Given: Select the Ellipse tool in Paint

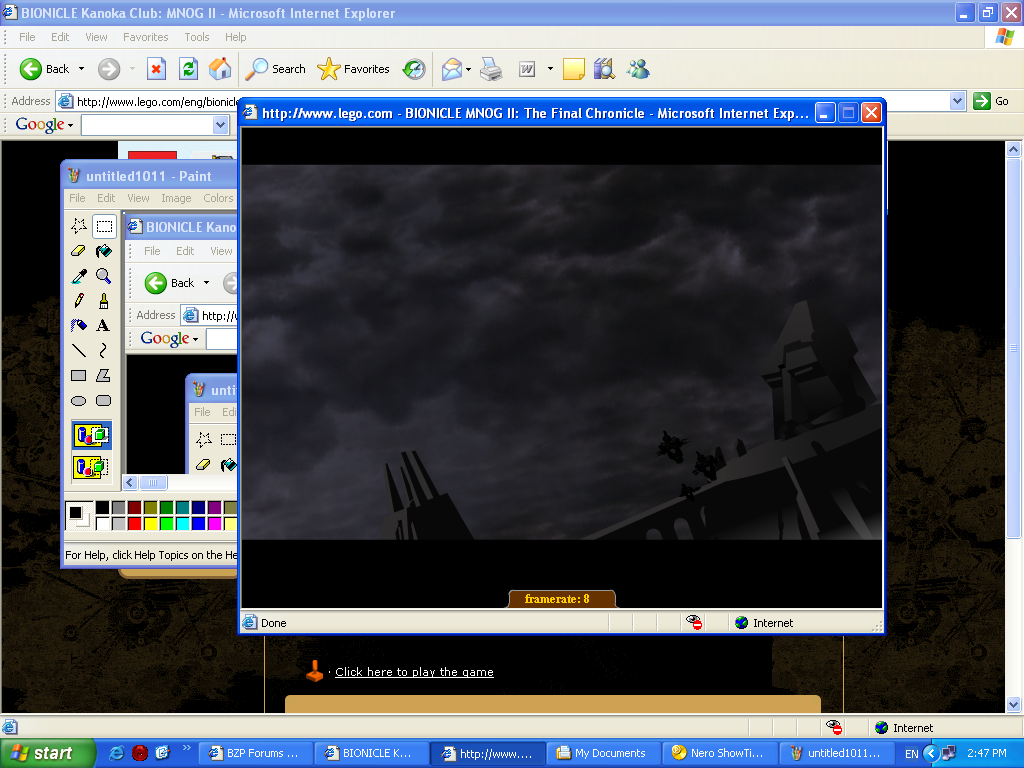Looking at the screenshot, I should [x=79, y=400].
